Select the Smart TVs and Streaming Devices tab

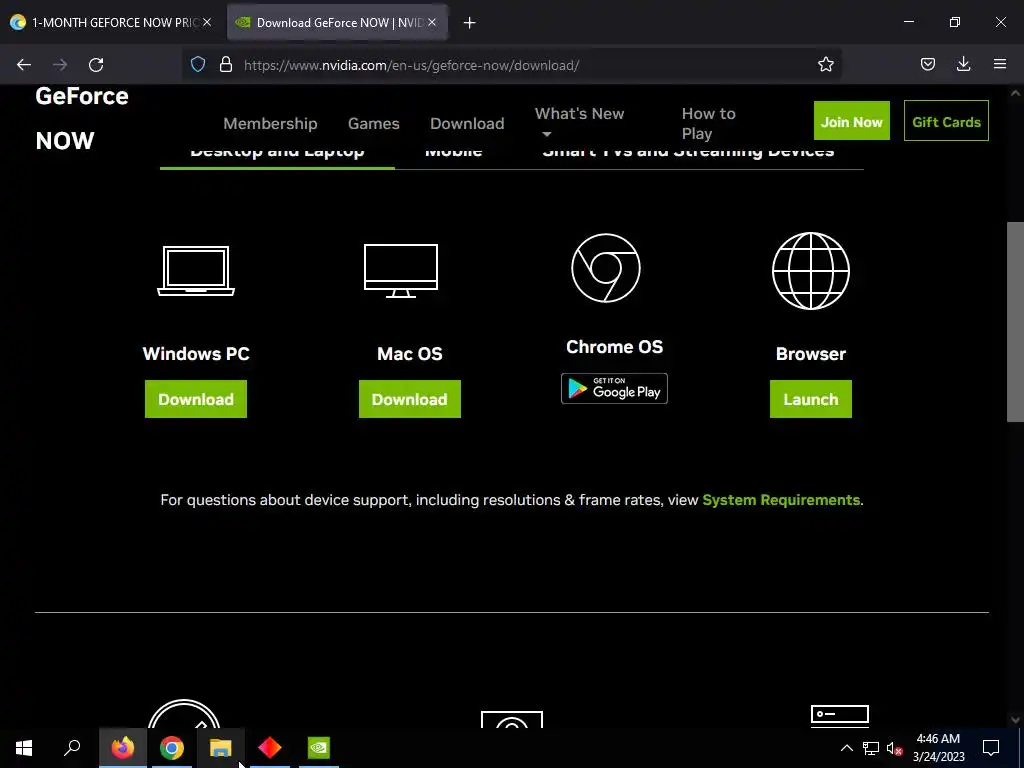click(688, 153)
